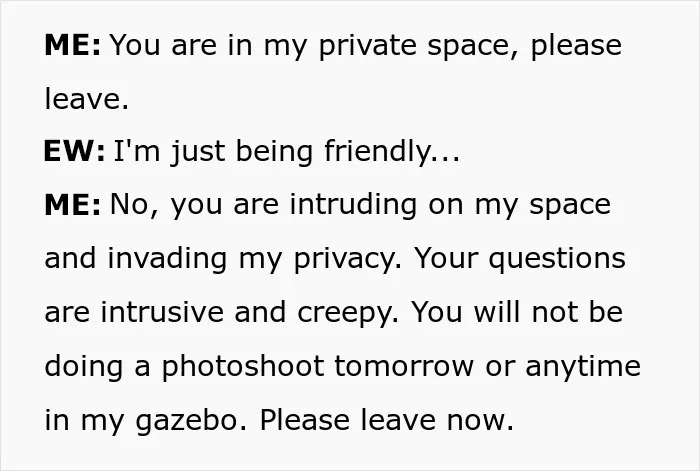
Task: Click the word "private" in first line
Action: click(367, 46)
